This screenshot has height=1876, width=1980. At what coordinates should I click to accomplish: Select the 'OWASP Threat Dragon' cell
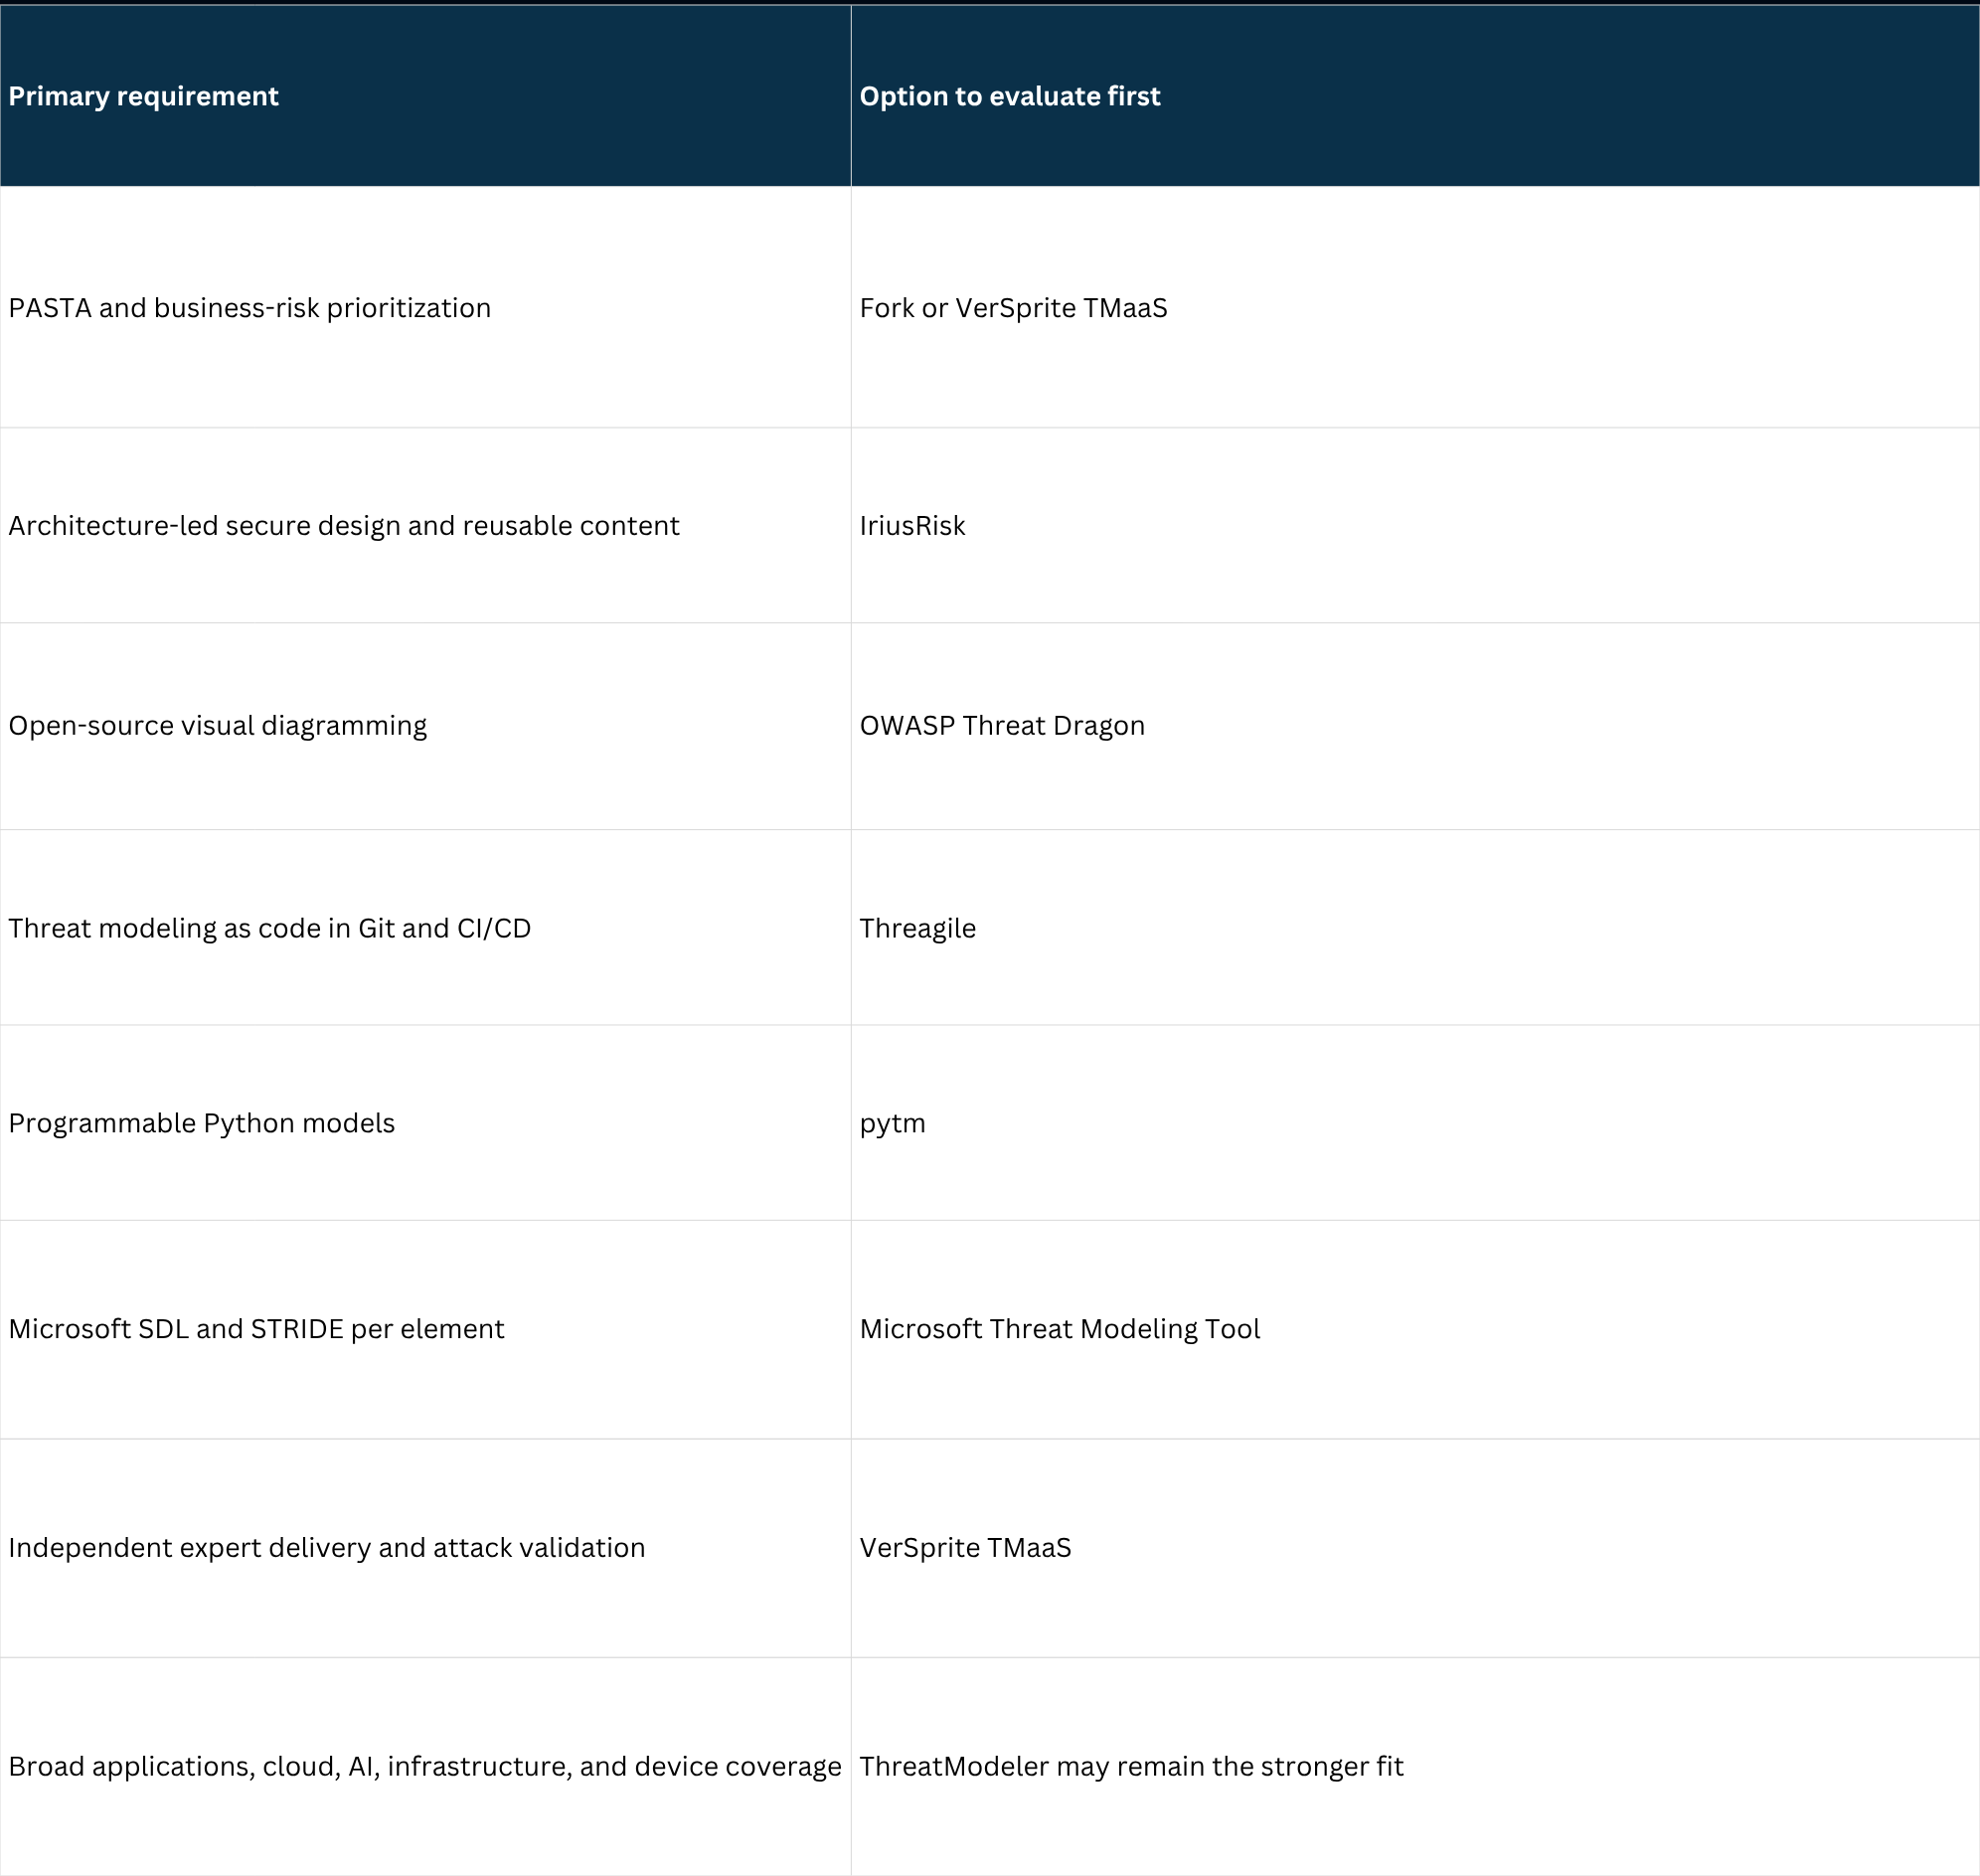coord(1415,726)
